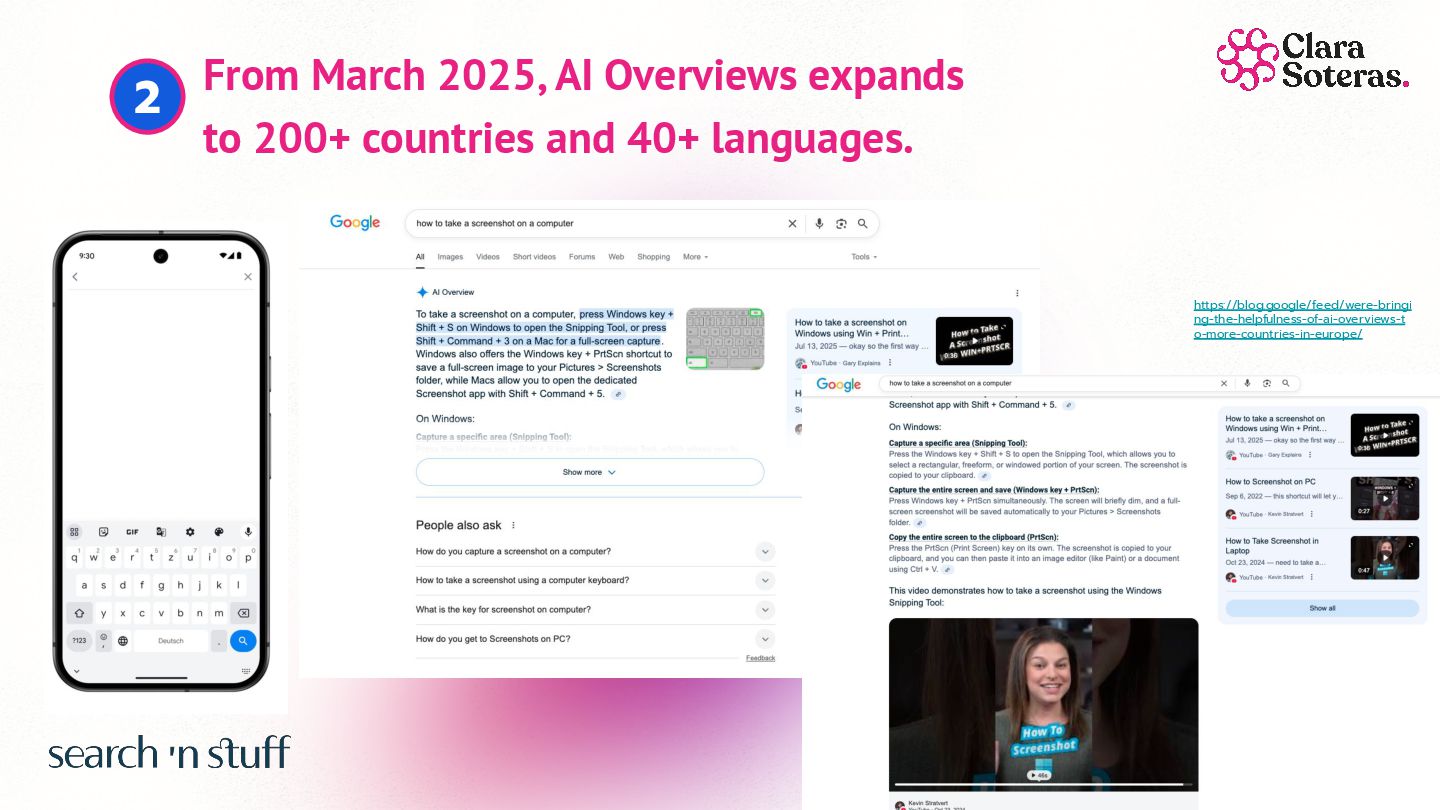Open the More dropdown in search tabs
Image resolution: width=1440 pixels, height=810 pixels.
pyautogui.click(x=695, y=257)
